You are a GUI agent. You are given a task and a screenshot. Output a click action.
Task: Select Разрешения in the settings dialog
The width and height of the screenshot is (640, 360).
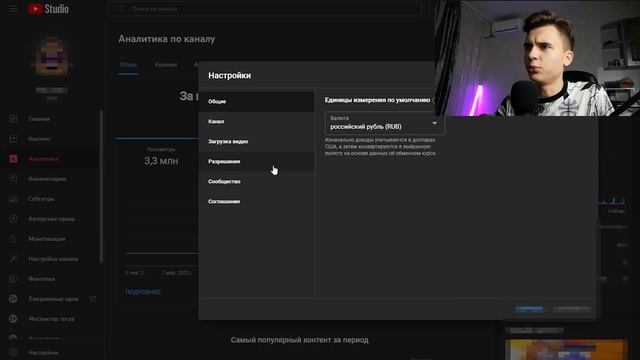(256, 161)
